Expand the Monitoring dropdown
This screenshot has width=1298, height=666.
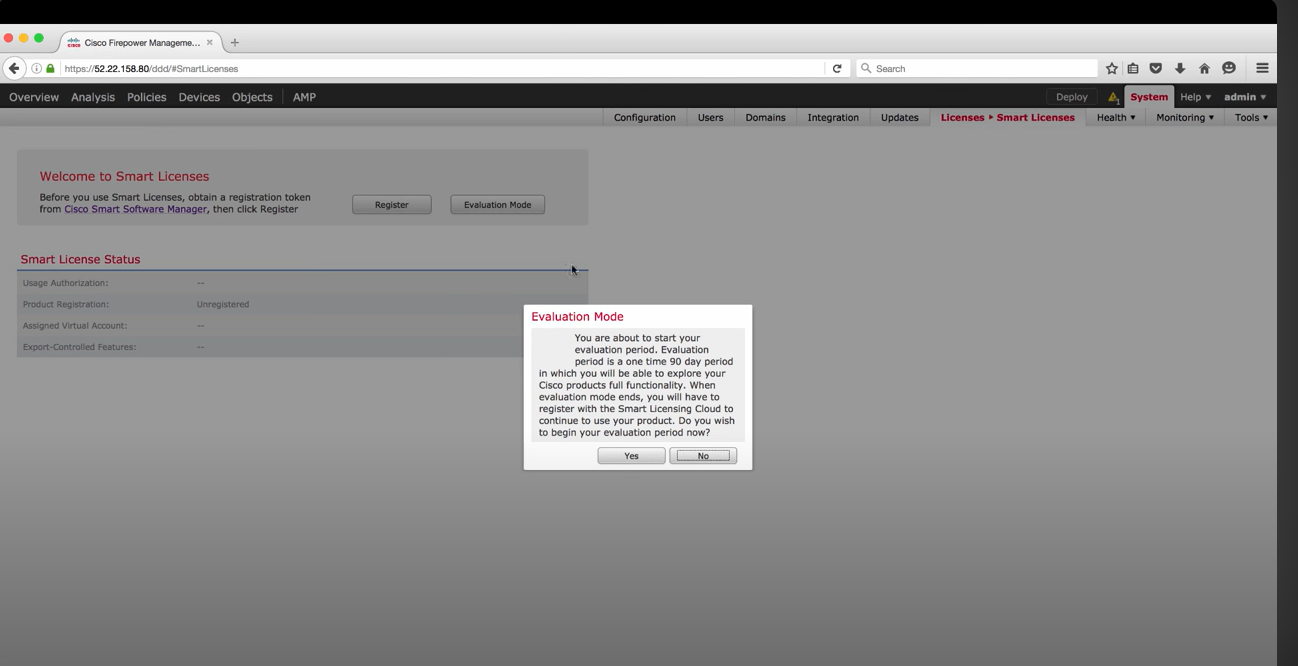[x=1185, y=117]
